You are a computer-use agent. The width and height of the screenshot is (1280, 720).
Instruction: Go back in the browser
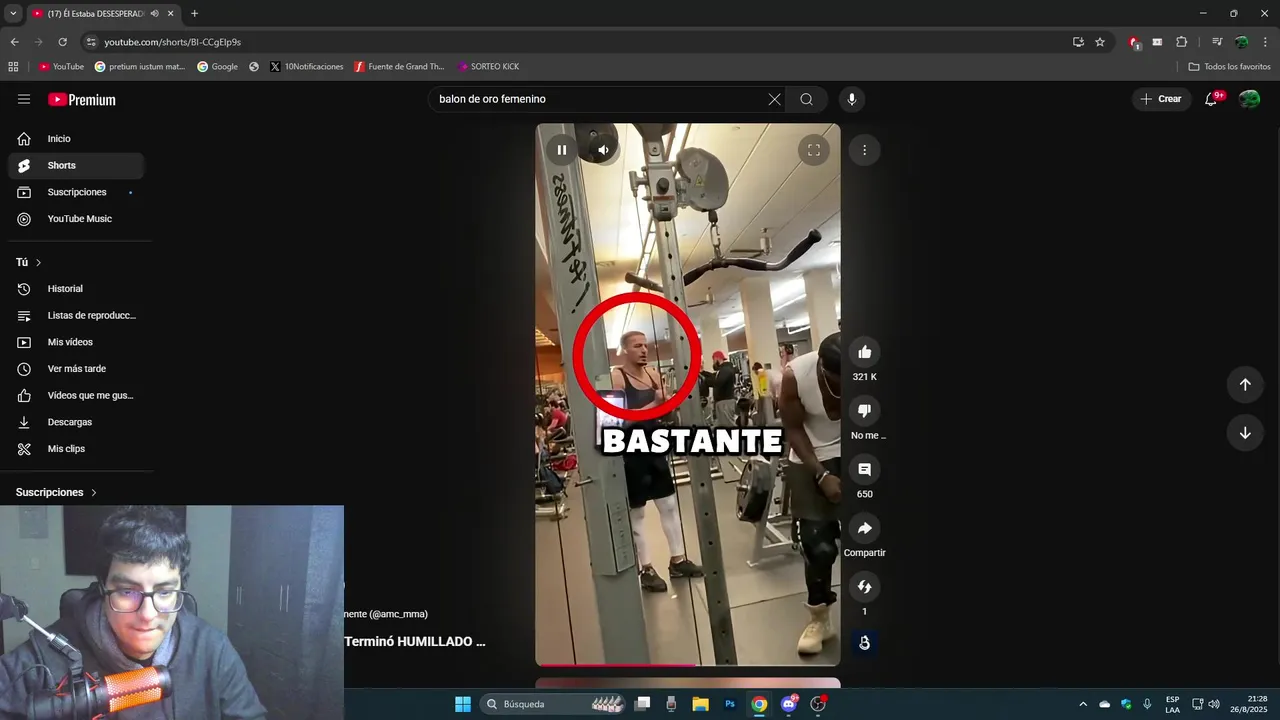14,42
